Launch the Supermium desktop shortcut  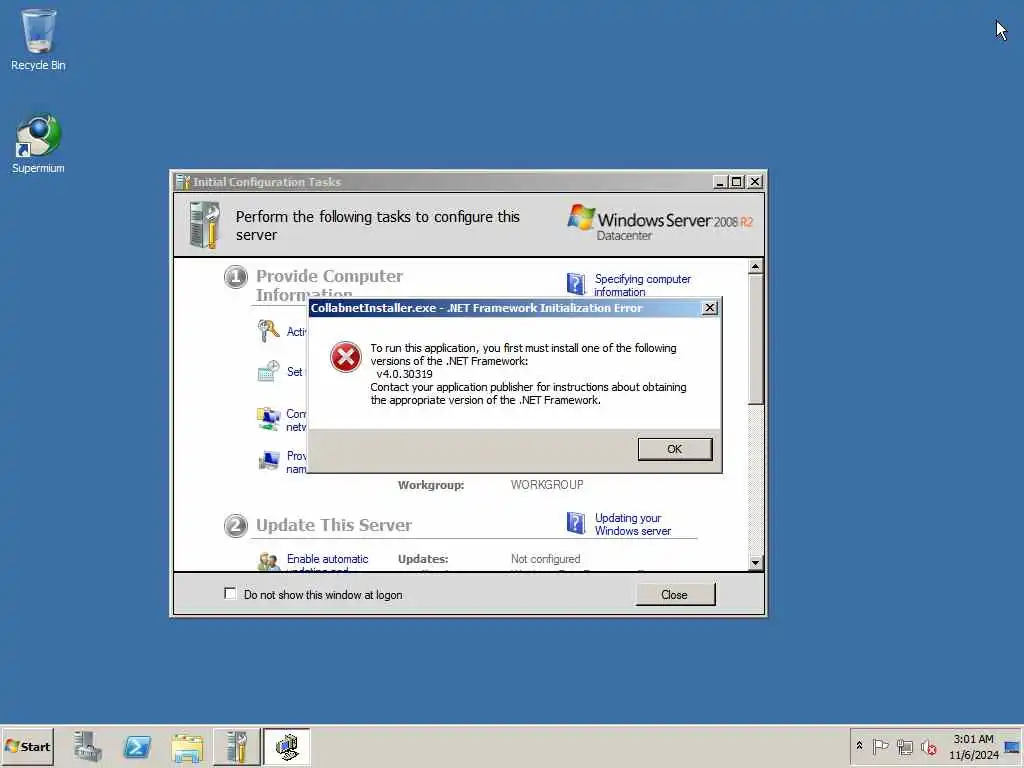click(x=38, y=144)
